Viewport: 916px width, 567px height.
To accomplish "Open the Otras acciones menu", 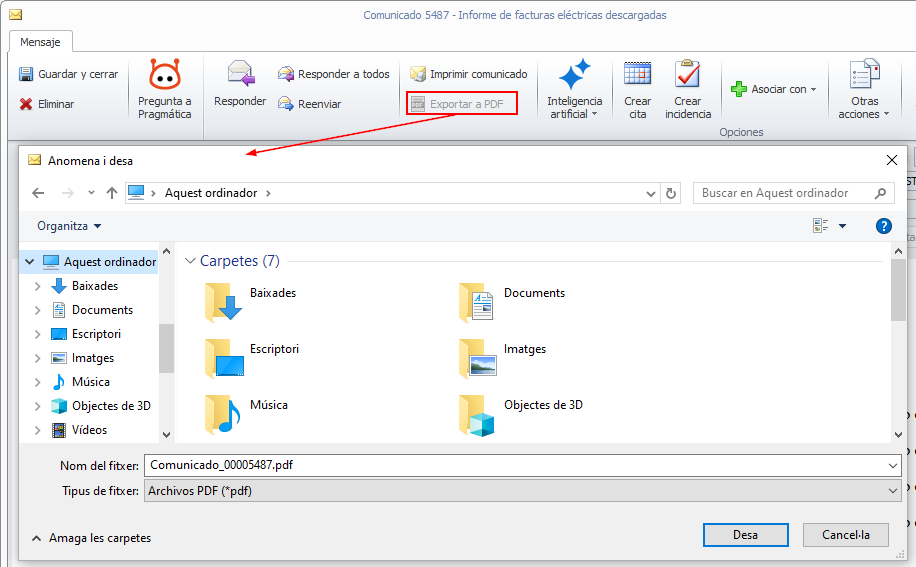I will click(x=863, y=89).
